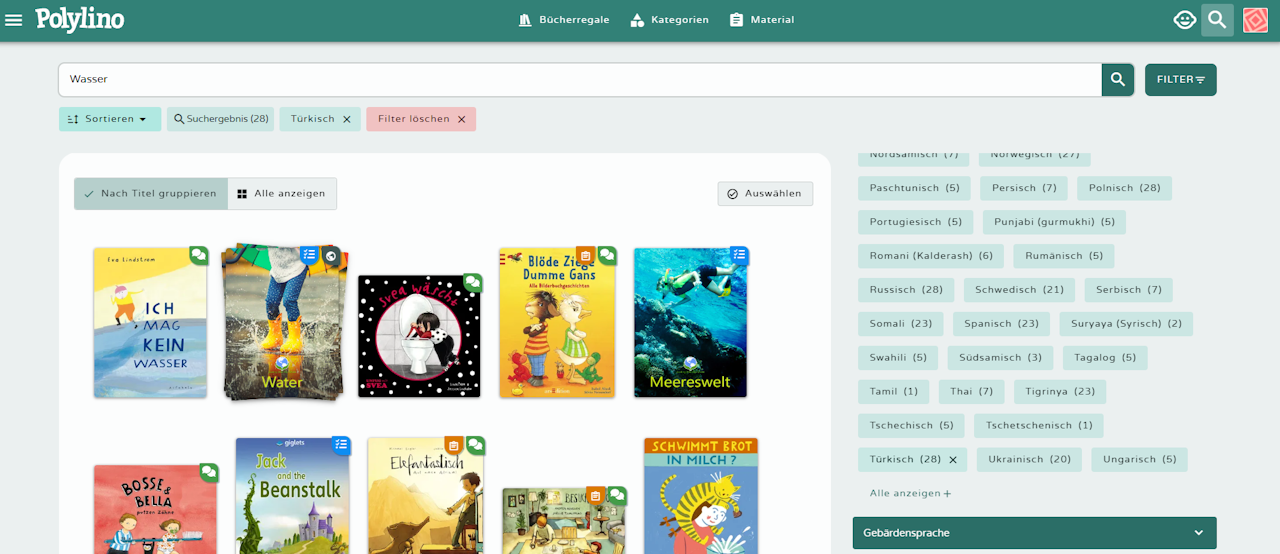Image resolution: width=1280 pixels, height=554 pixels.
Task: Click the quiz icon on Meereswelt cover
Action: (x=739, y=255)
